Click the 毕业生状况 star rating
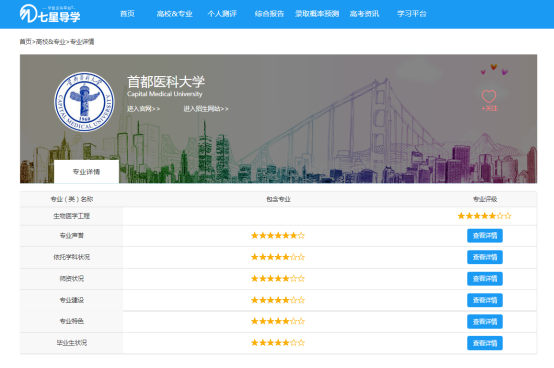554x368 pixels. tap(278, 343)
